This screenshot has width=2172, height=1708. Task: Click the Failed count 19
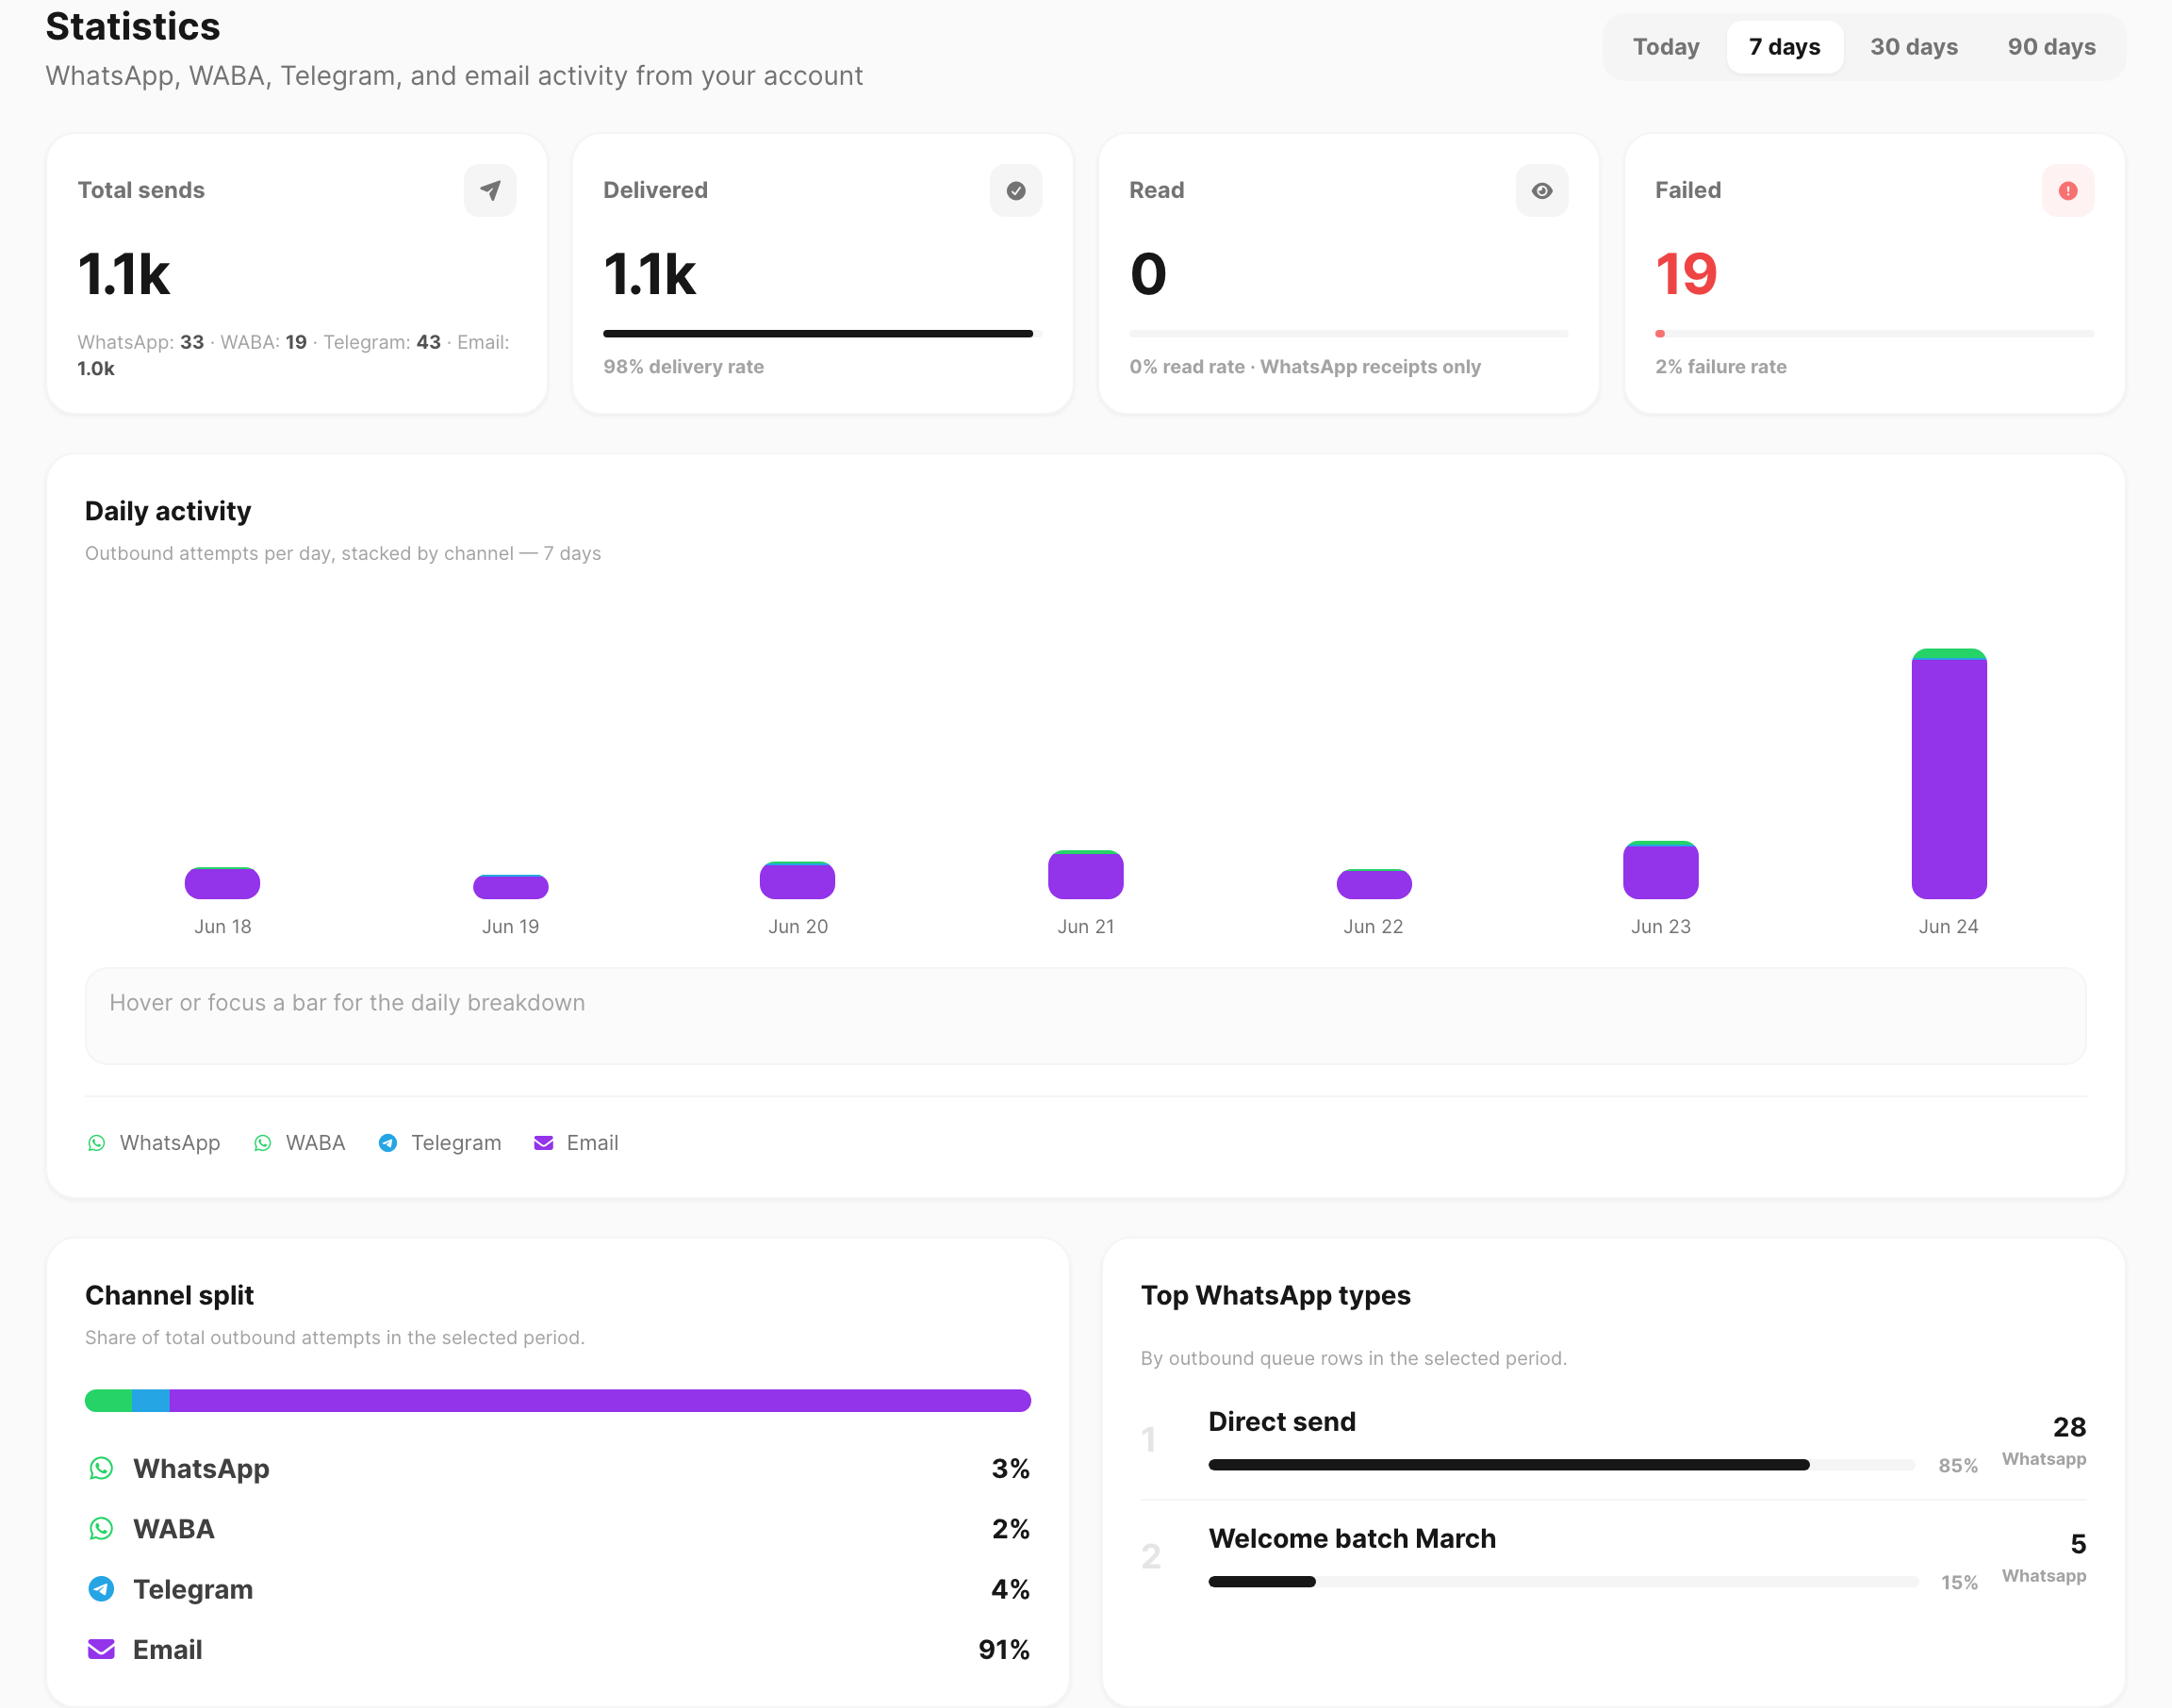pyautogui.click(x=1686, y=274)
